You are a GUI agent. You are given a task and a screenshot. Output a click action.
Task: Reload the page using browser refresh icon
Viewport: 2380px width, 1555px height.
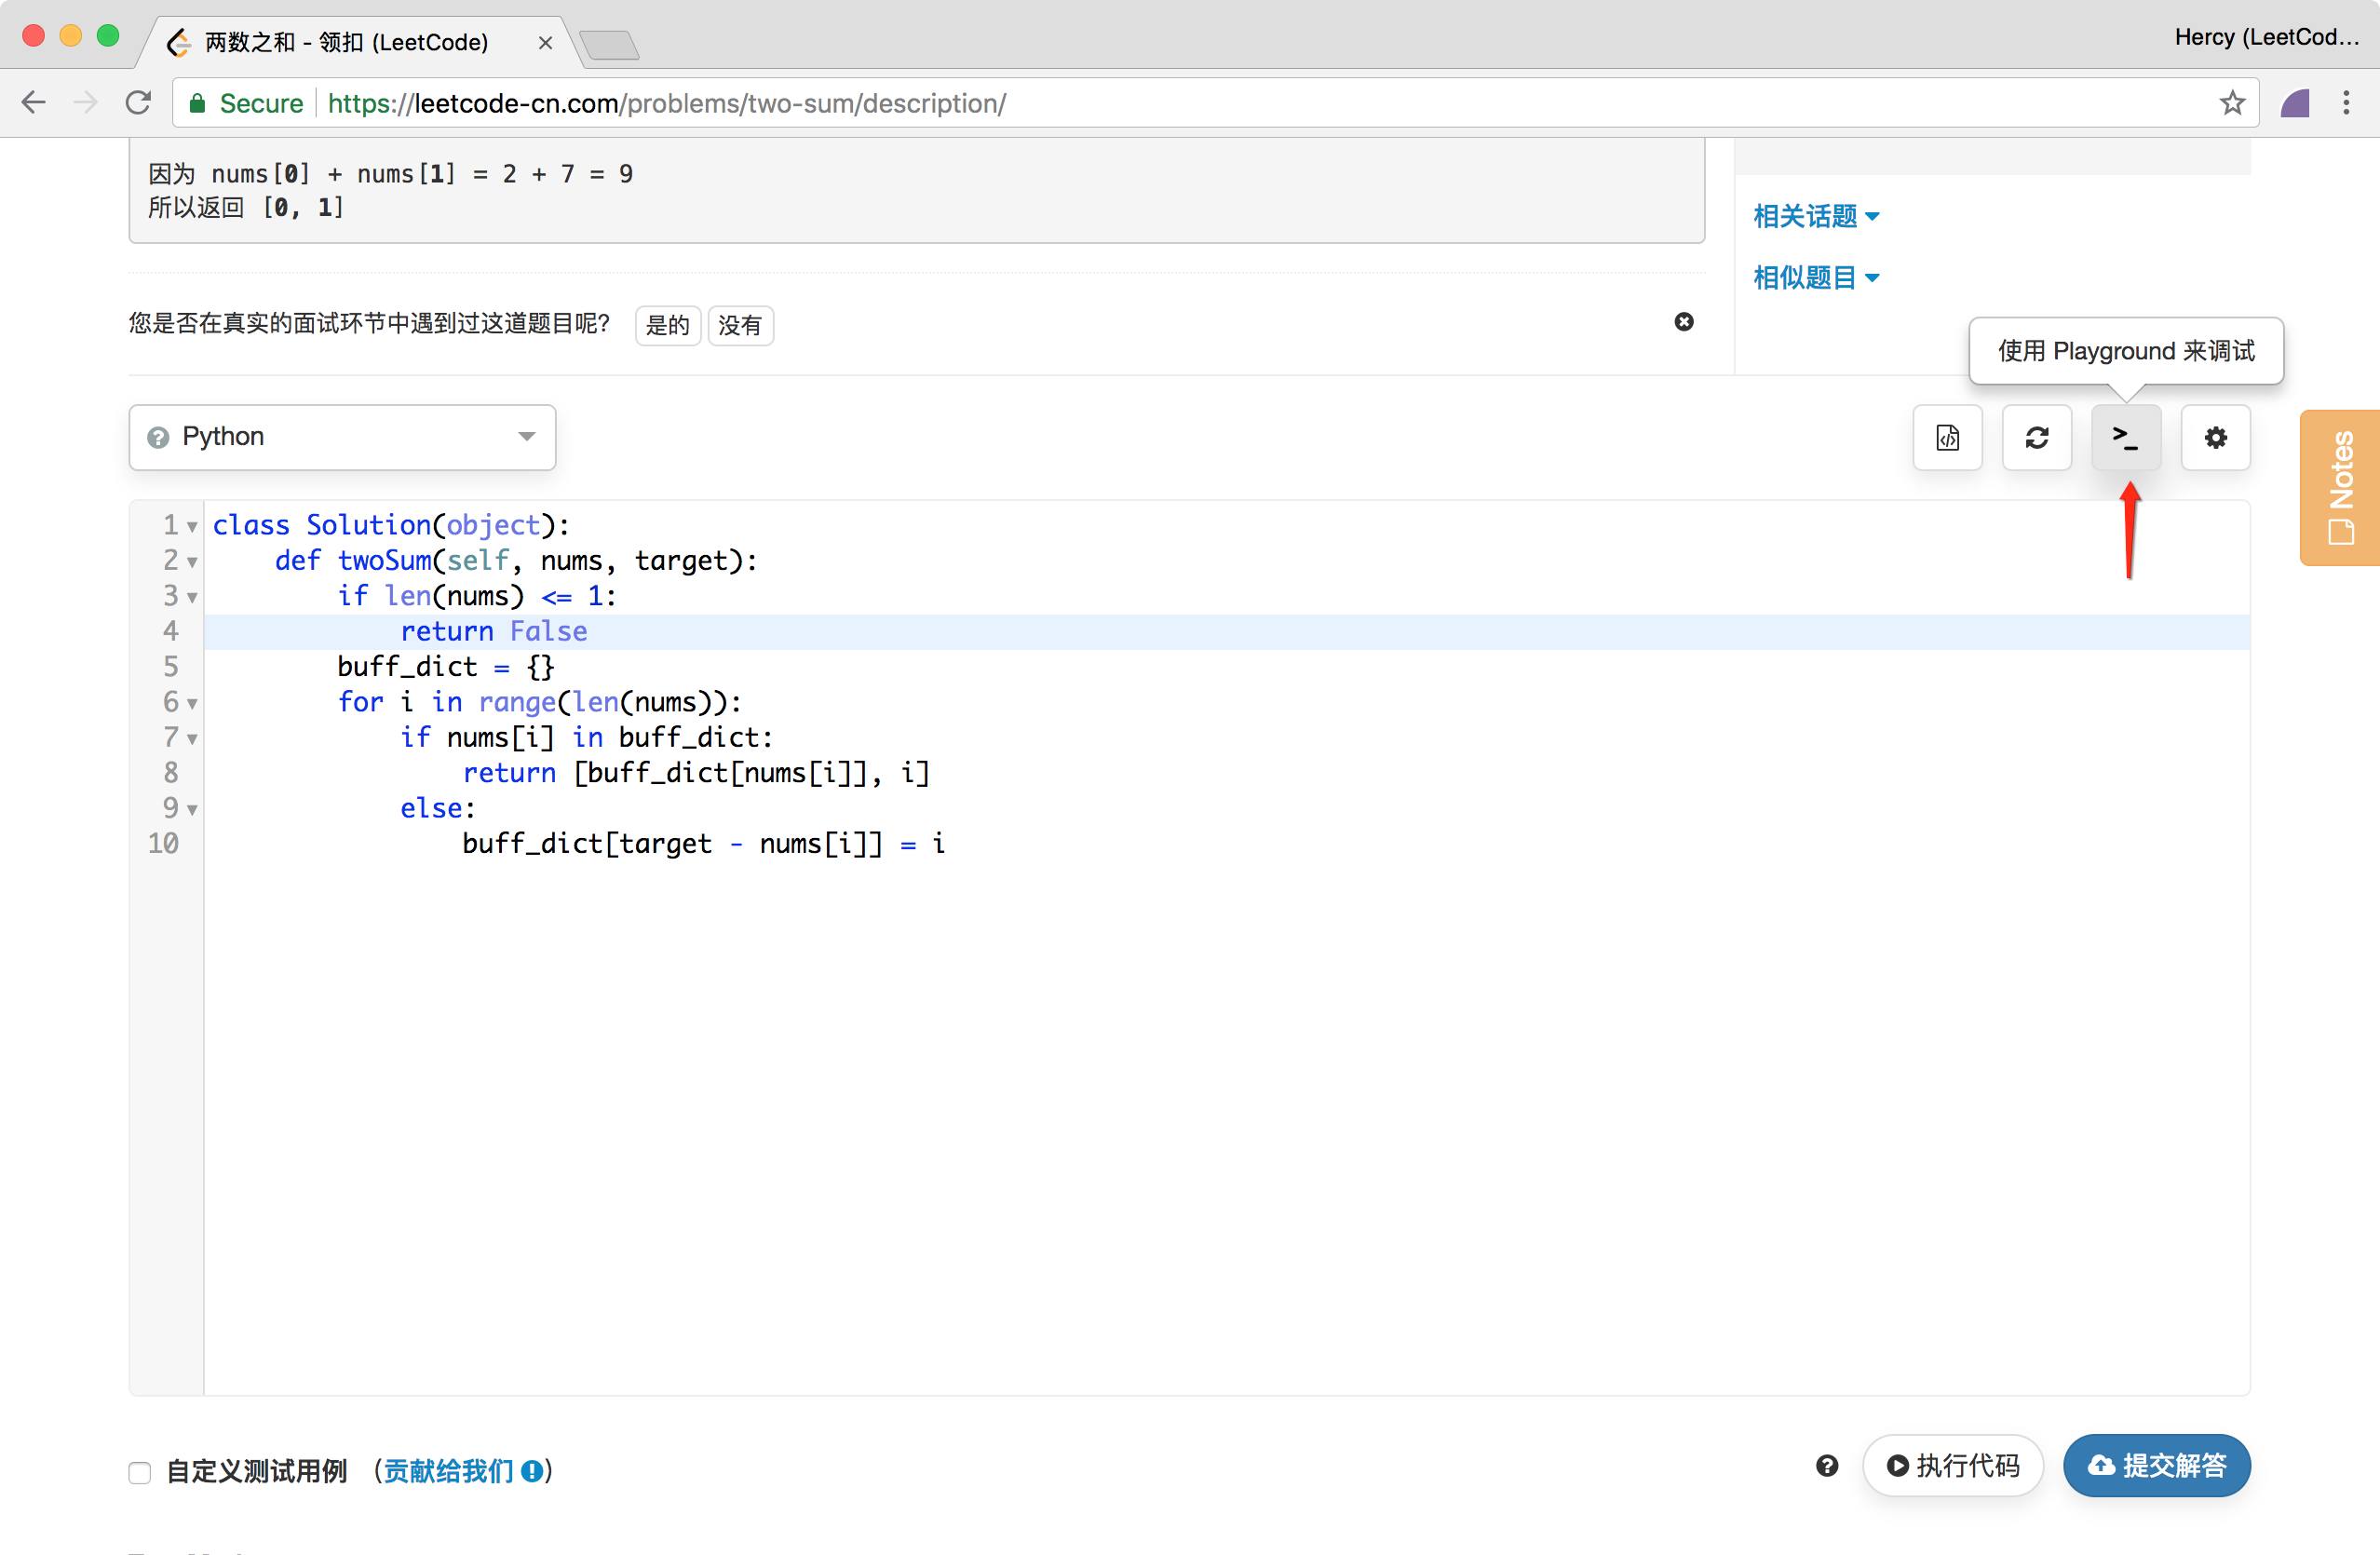[x=138, y=103]
